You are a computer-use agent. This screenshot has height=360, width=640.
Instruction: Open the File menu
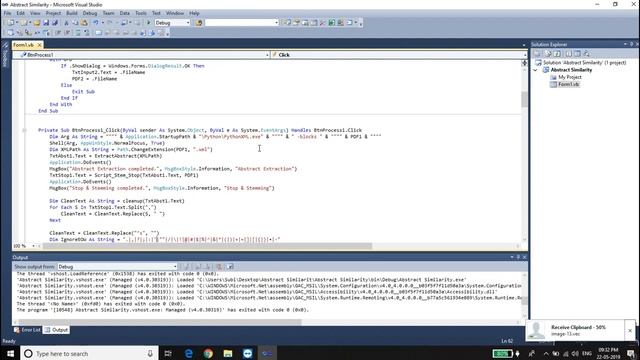tap(7, 13)
